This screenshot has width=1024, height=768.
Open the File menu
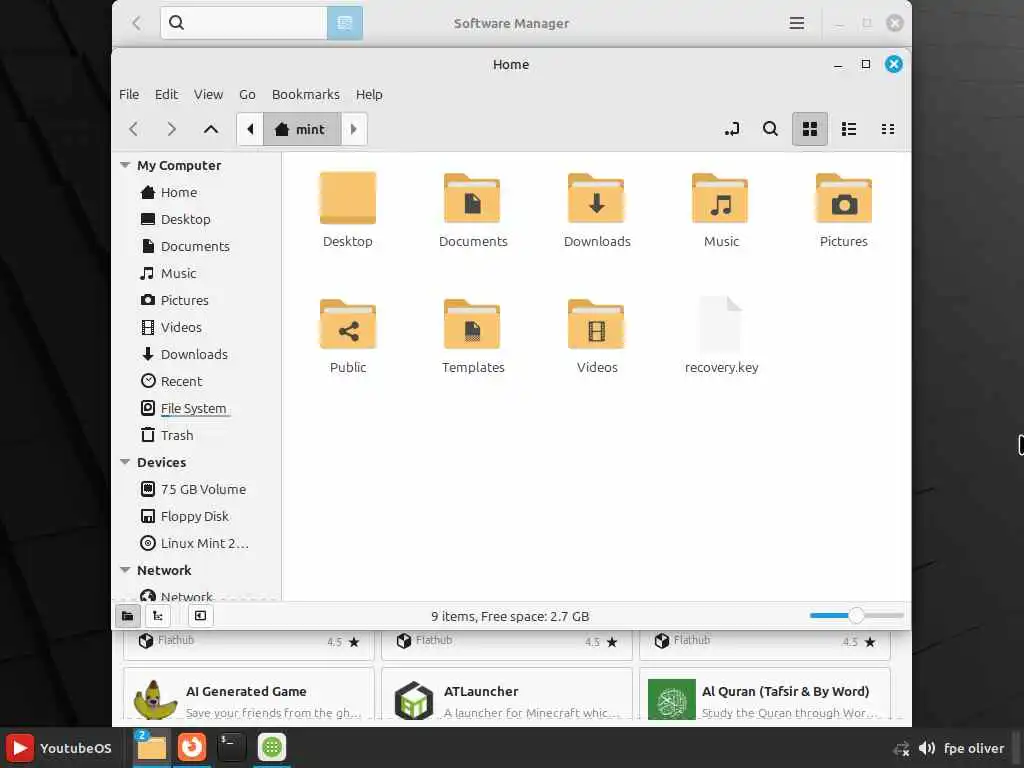pyautogui.click(x=129, y=94)
